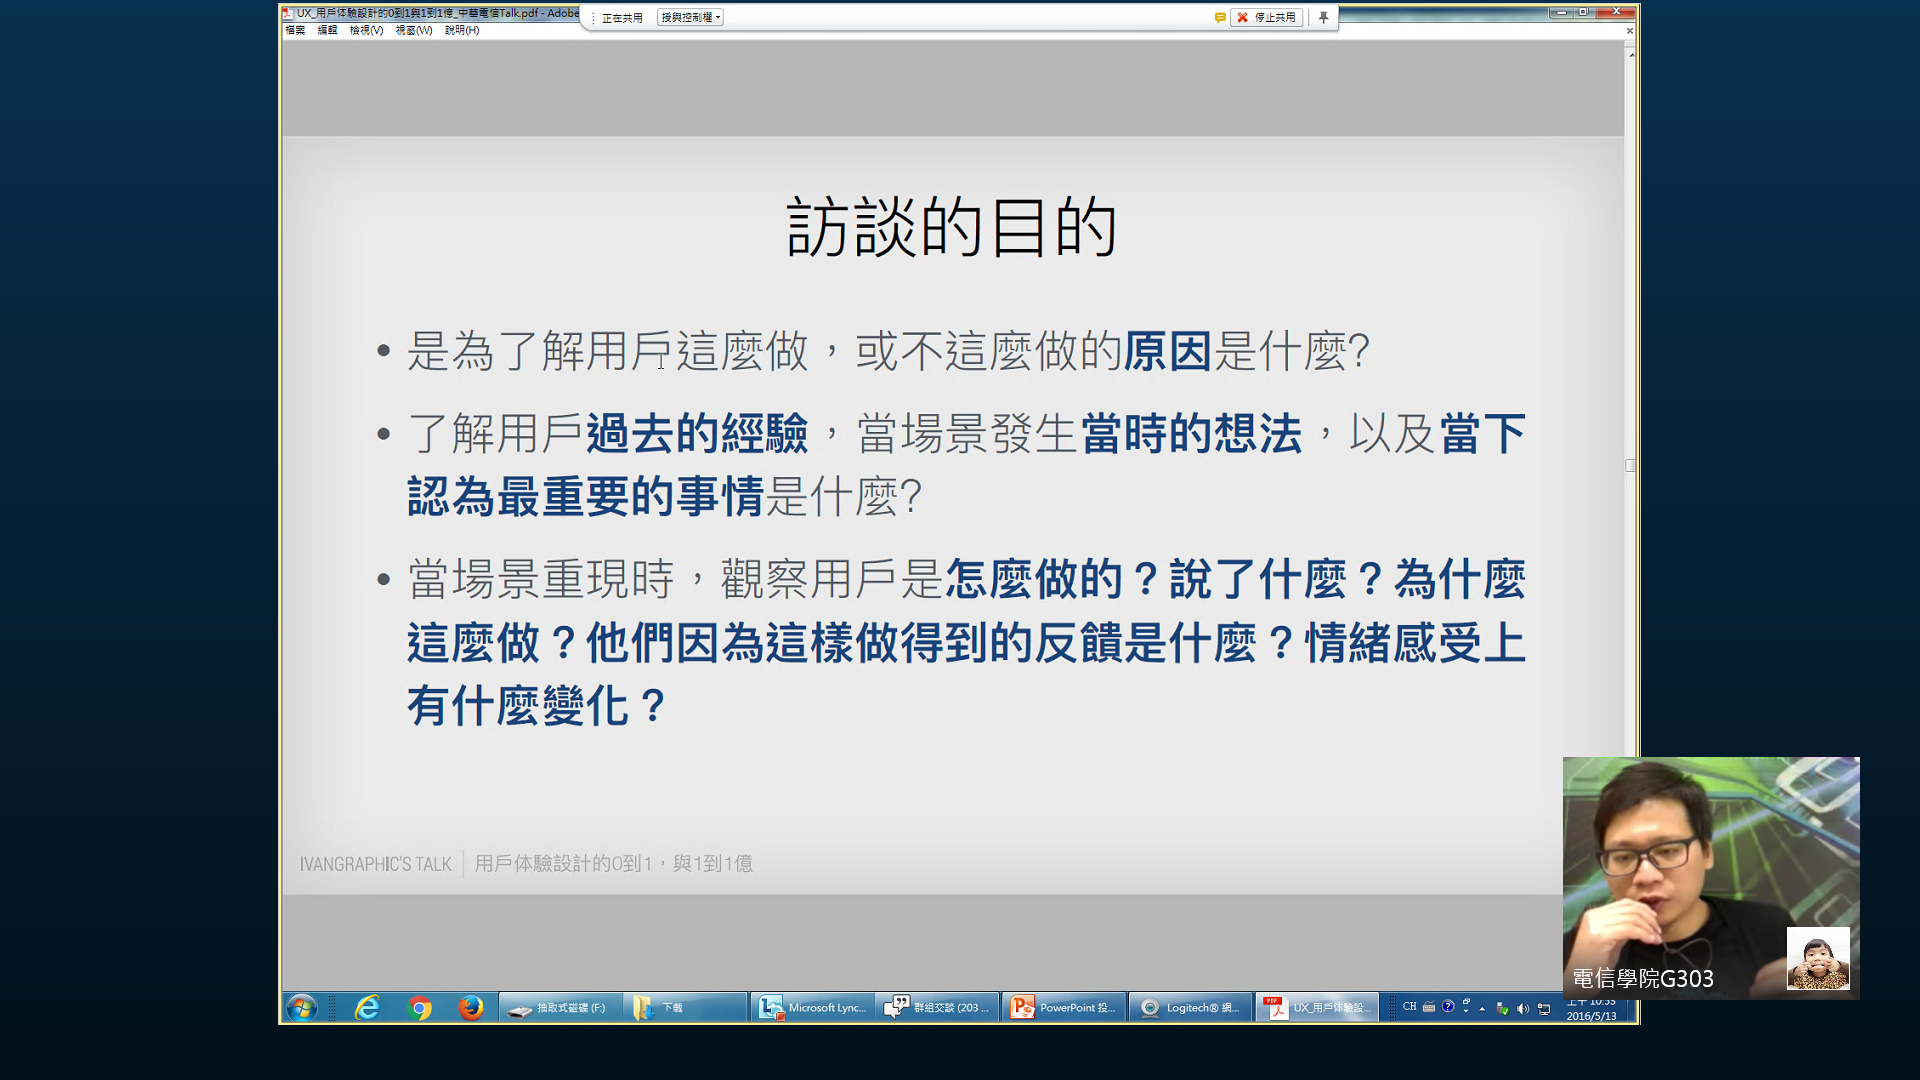Open the 說明(H) help menu
The width and height of the screenshot is (1920, 1080).
(x=462, y=30)
